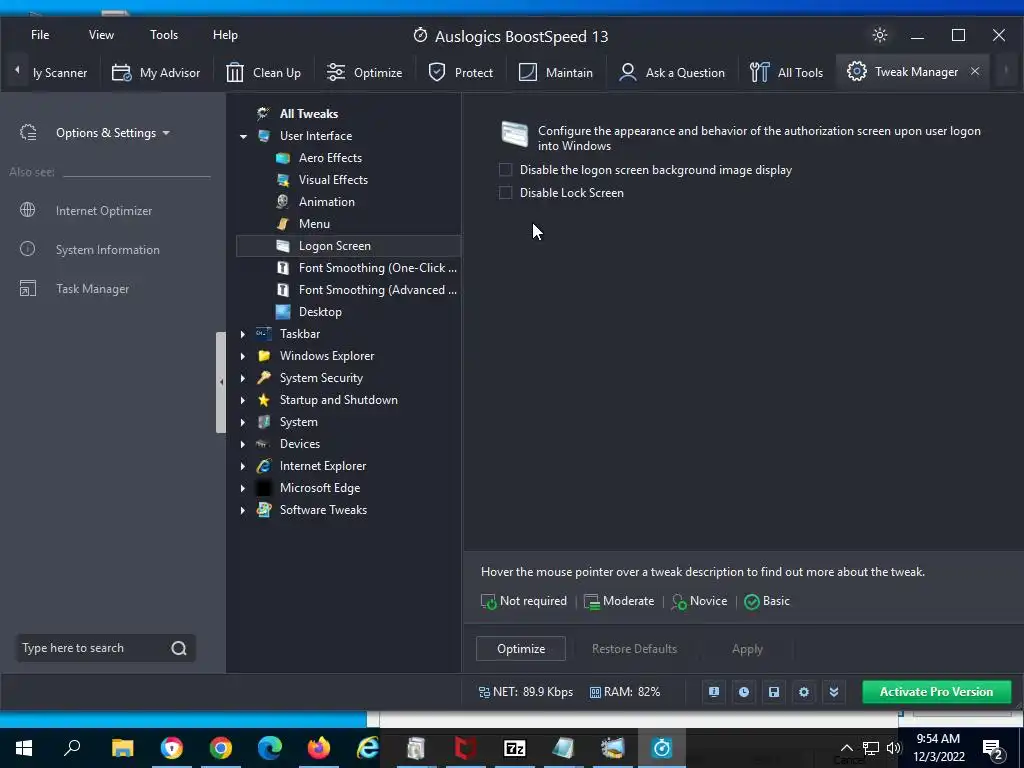Open the Help menu
Viewport: 1024px width, 768px height.
coord(225,35)
